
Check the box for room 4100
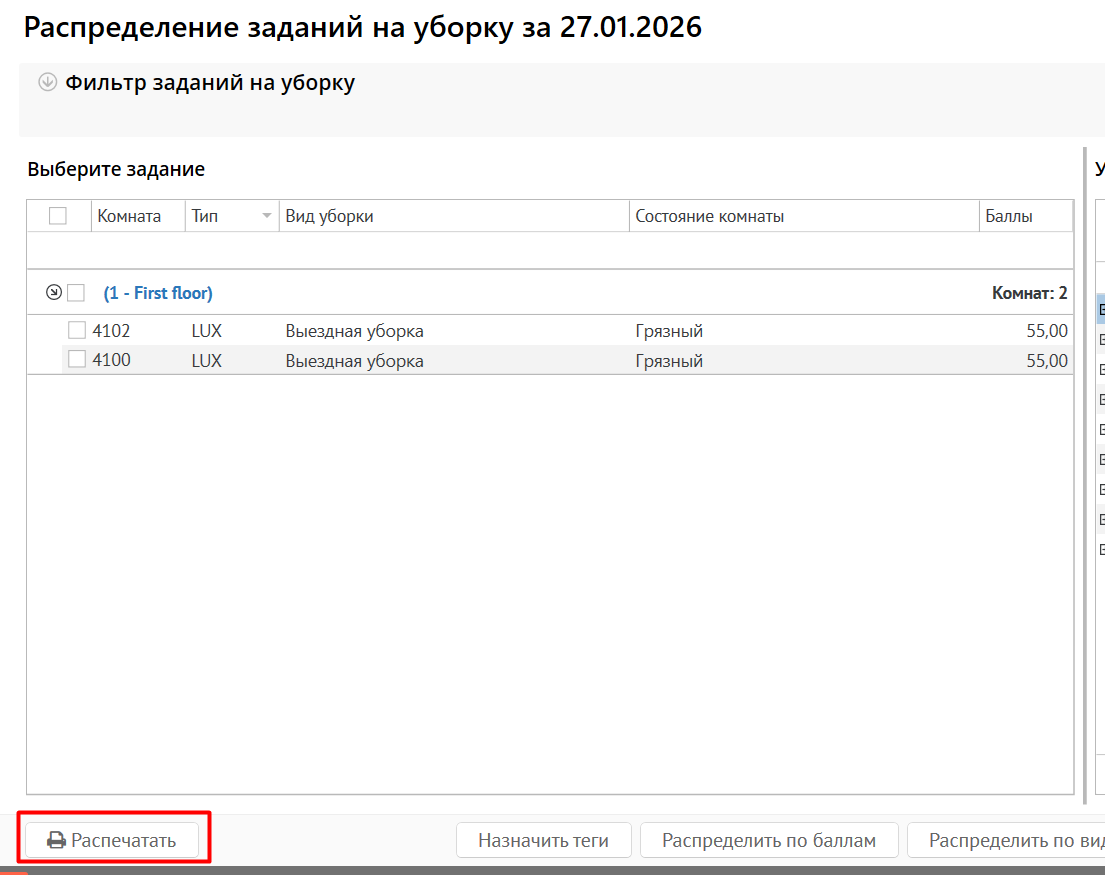[77, 360]
